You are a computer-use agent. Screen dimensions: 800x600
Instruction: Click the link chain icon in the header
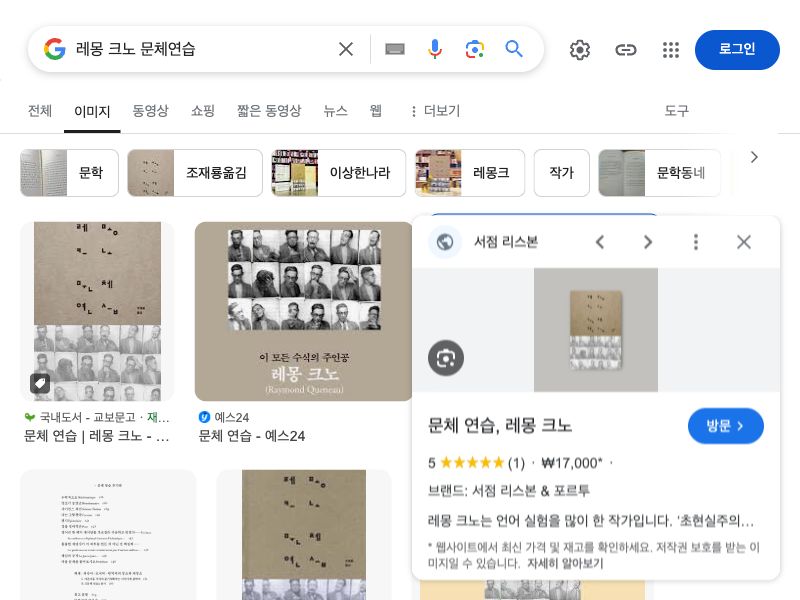626,50
